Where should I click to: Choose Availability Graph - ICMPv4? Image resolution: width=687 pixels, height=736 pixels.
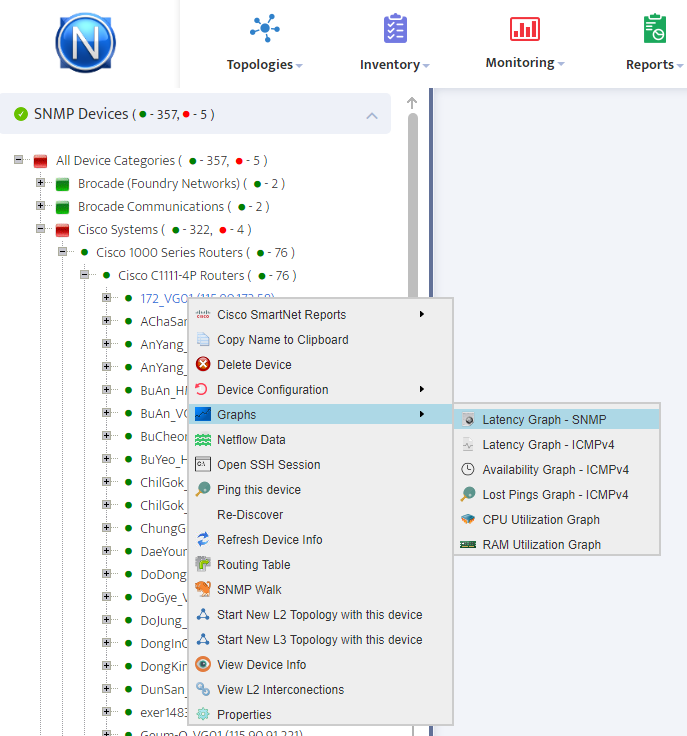[557, 469]
